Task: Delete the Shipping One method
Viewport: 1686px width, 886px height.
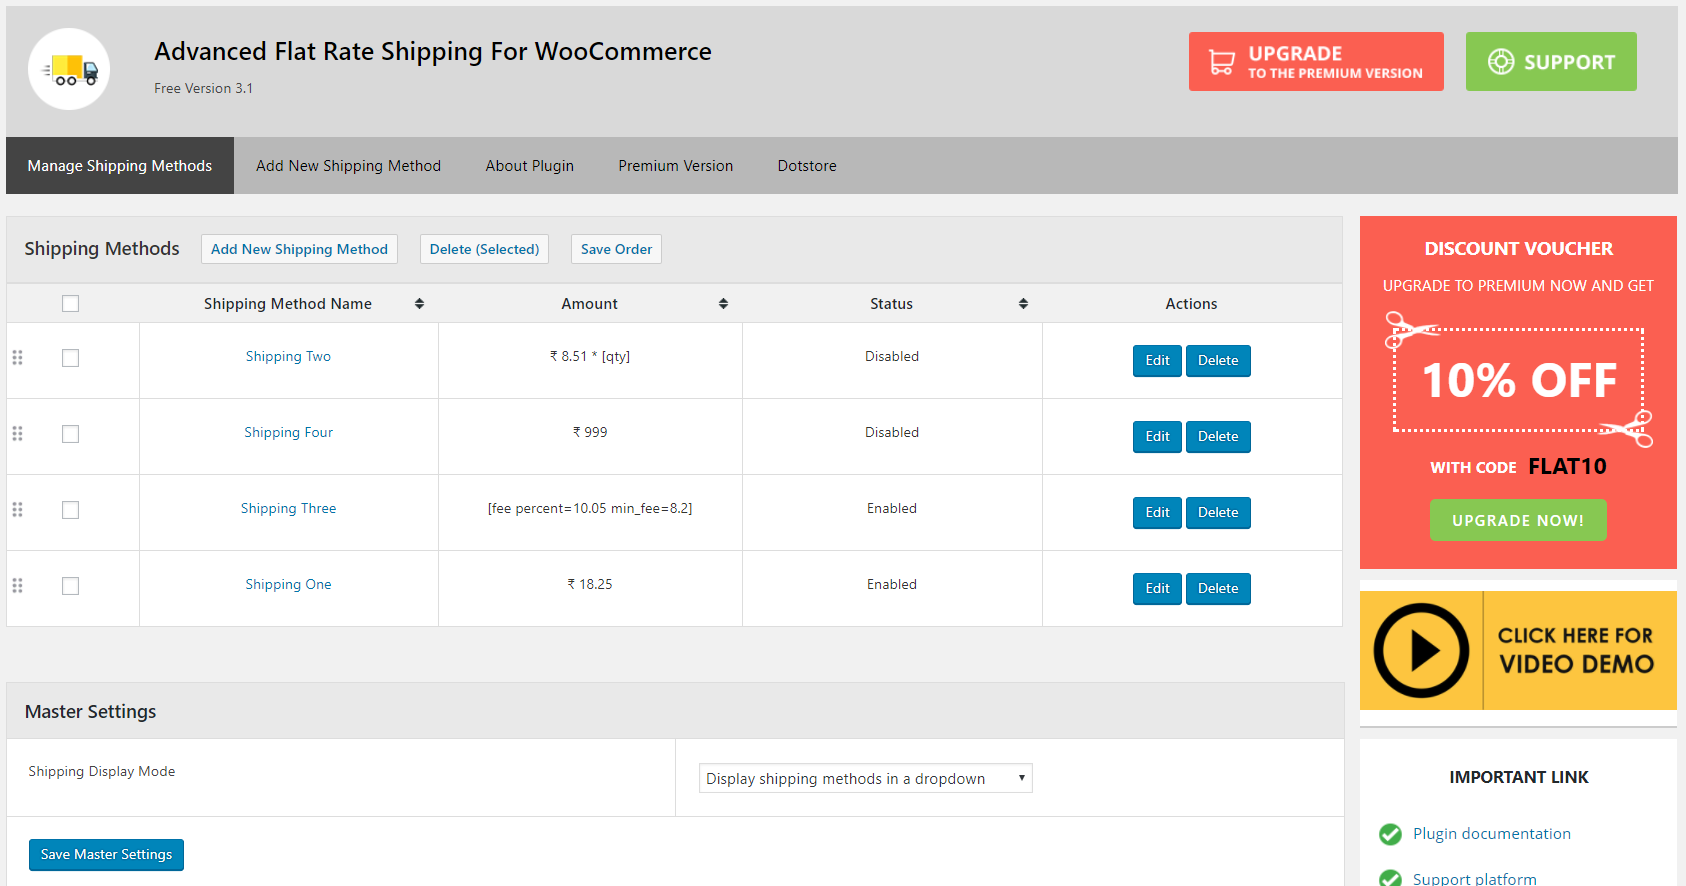Action: (1218, 589)
